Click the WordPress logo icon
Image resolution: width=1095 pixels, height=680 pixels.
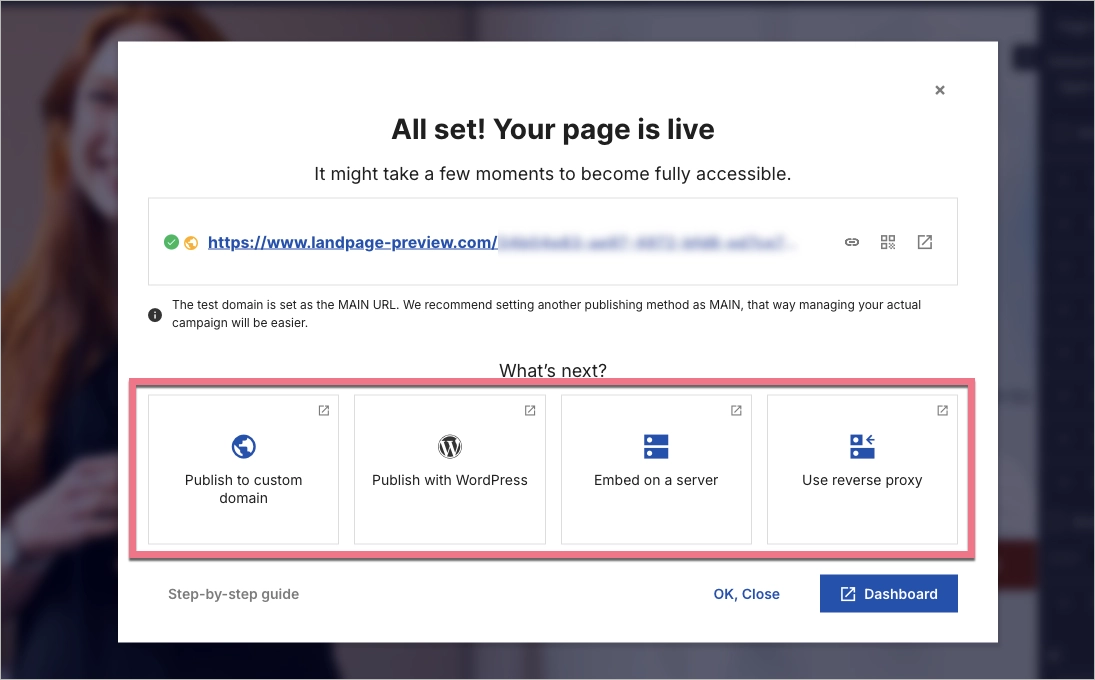(449, 446)
